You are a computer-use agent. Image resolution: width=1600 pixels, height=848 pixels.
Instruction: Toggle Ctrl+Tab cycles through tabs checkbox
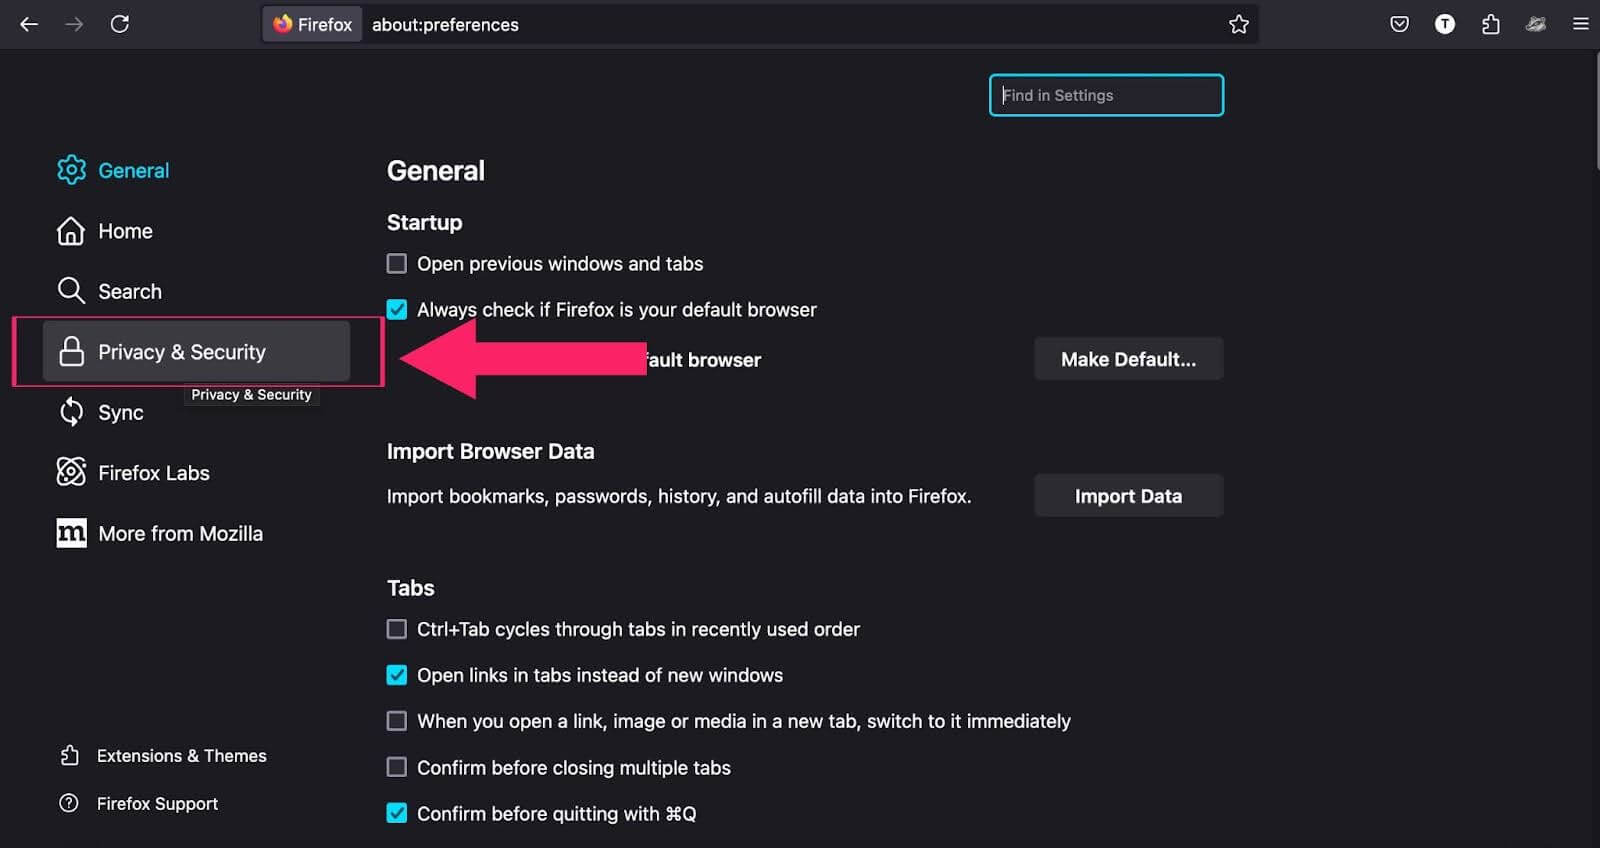click(397, 629)
